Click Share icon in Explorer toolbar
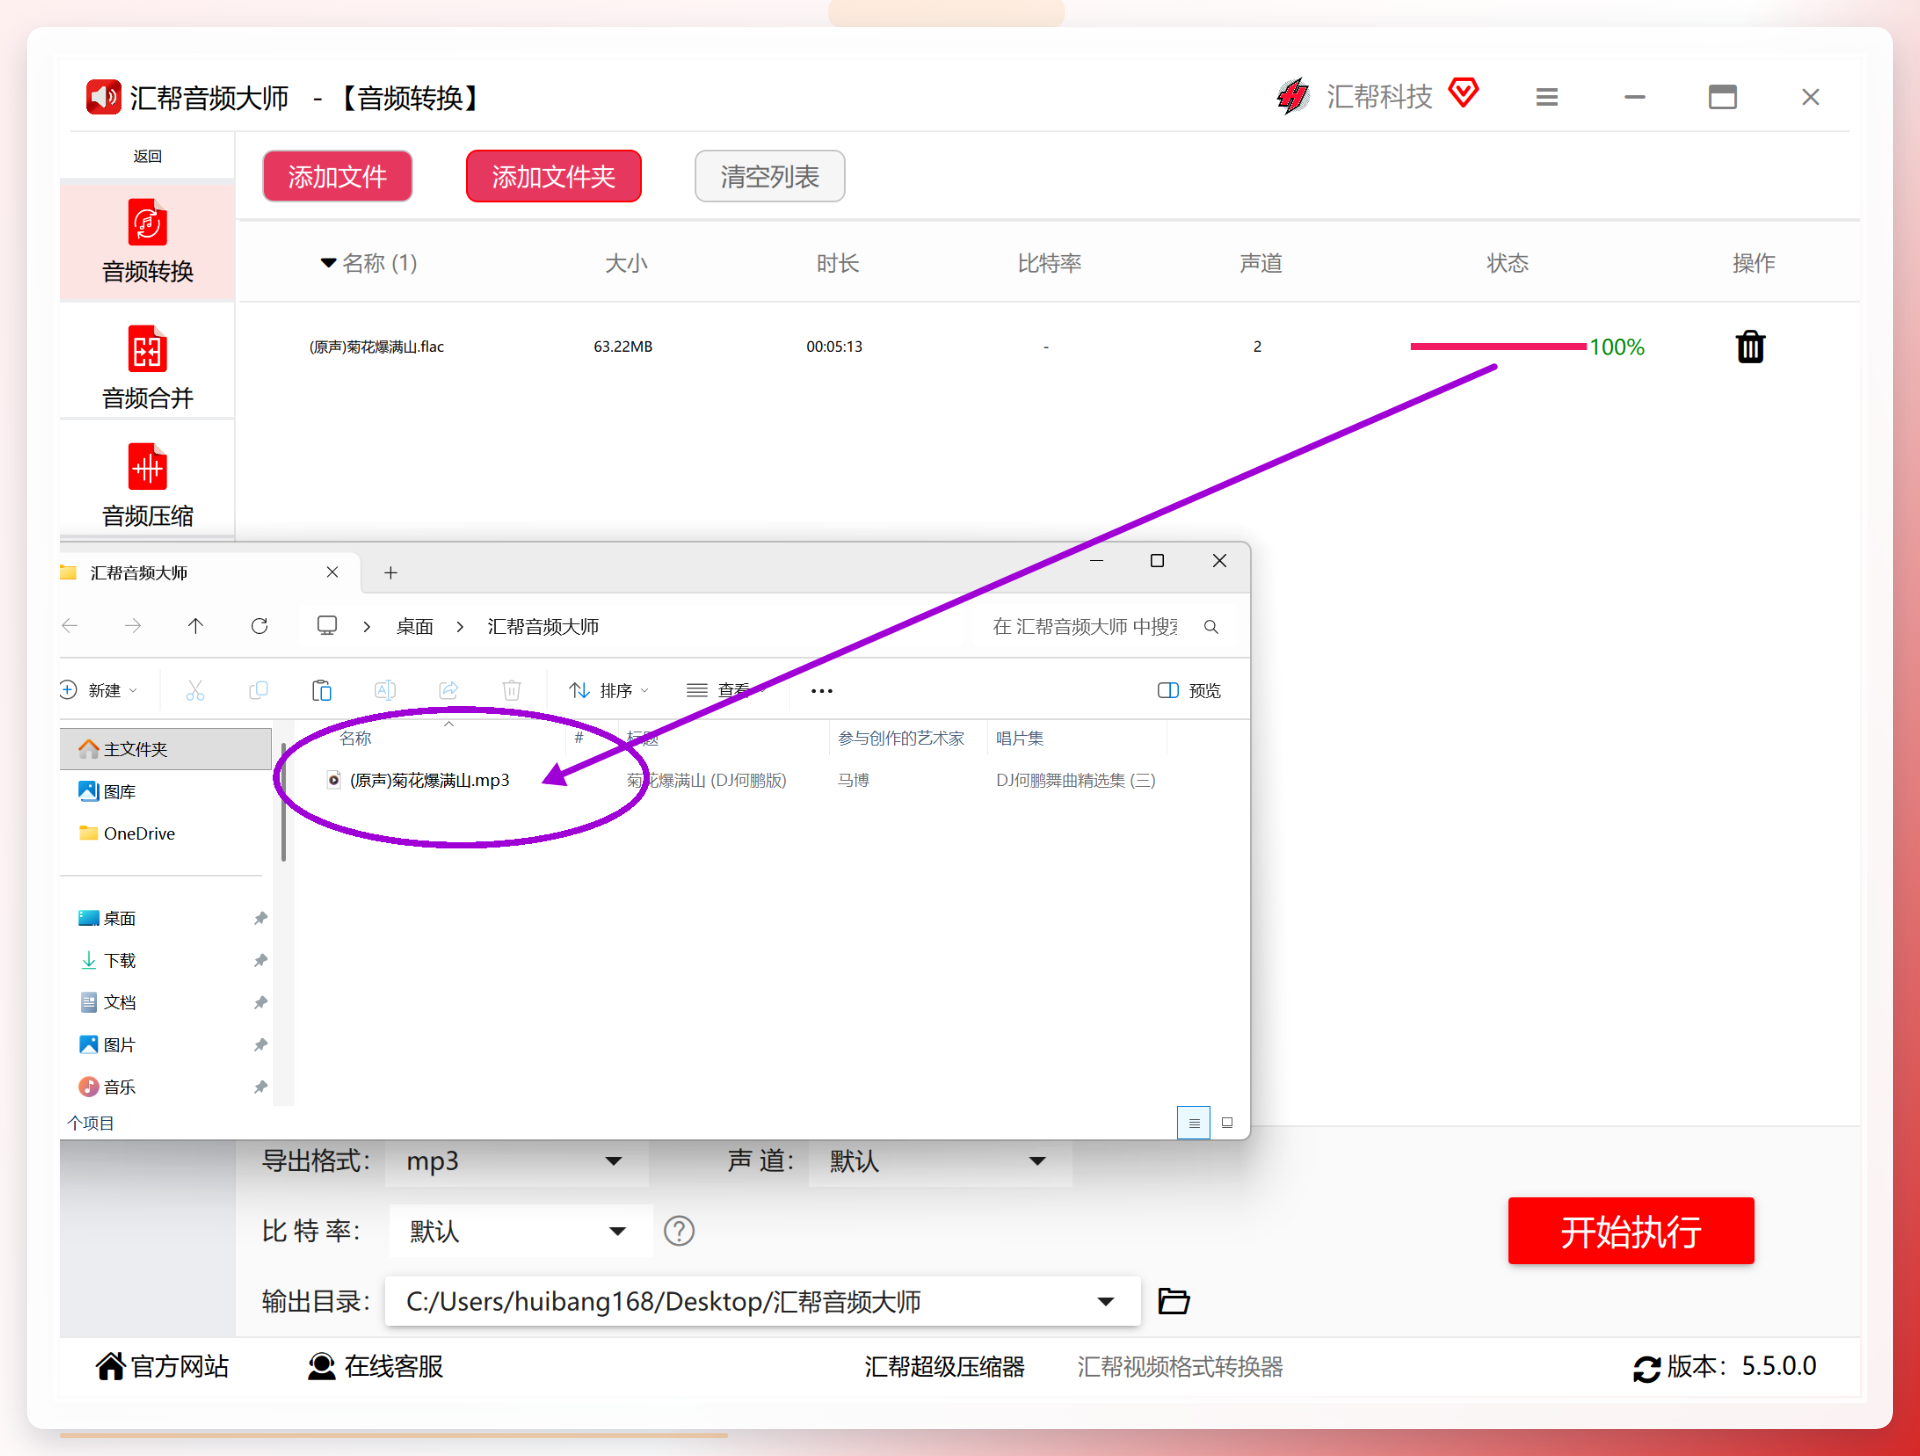This screenshot has width=1920, height=1456. [x=448, y=690]
